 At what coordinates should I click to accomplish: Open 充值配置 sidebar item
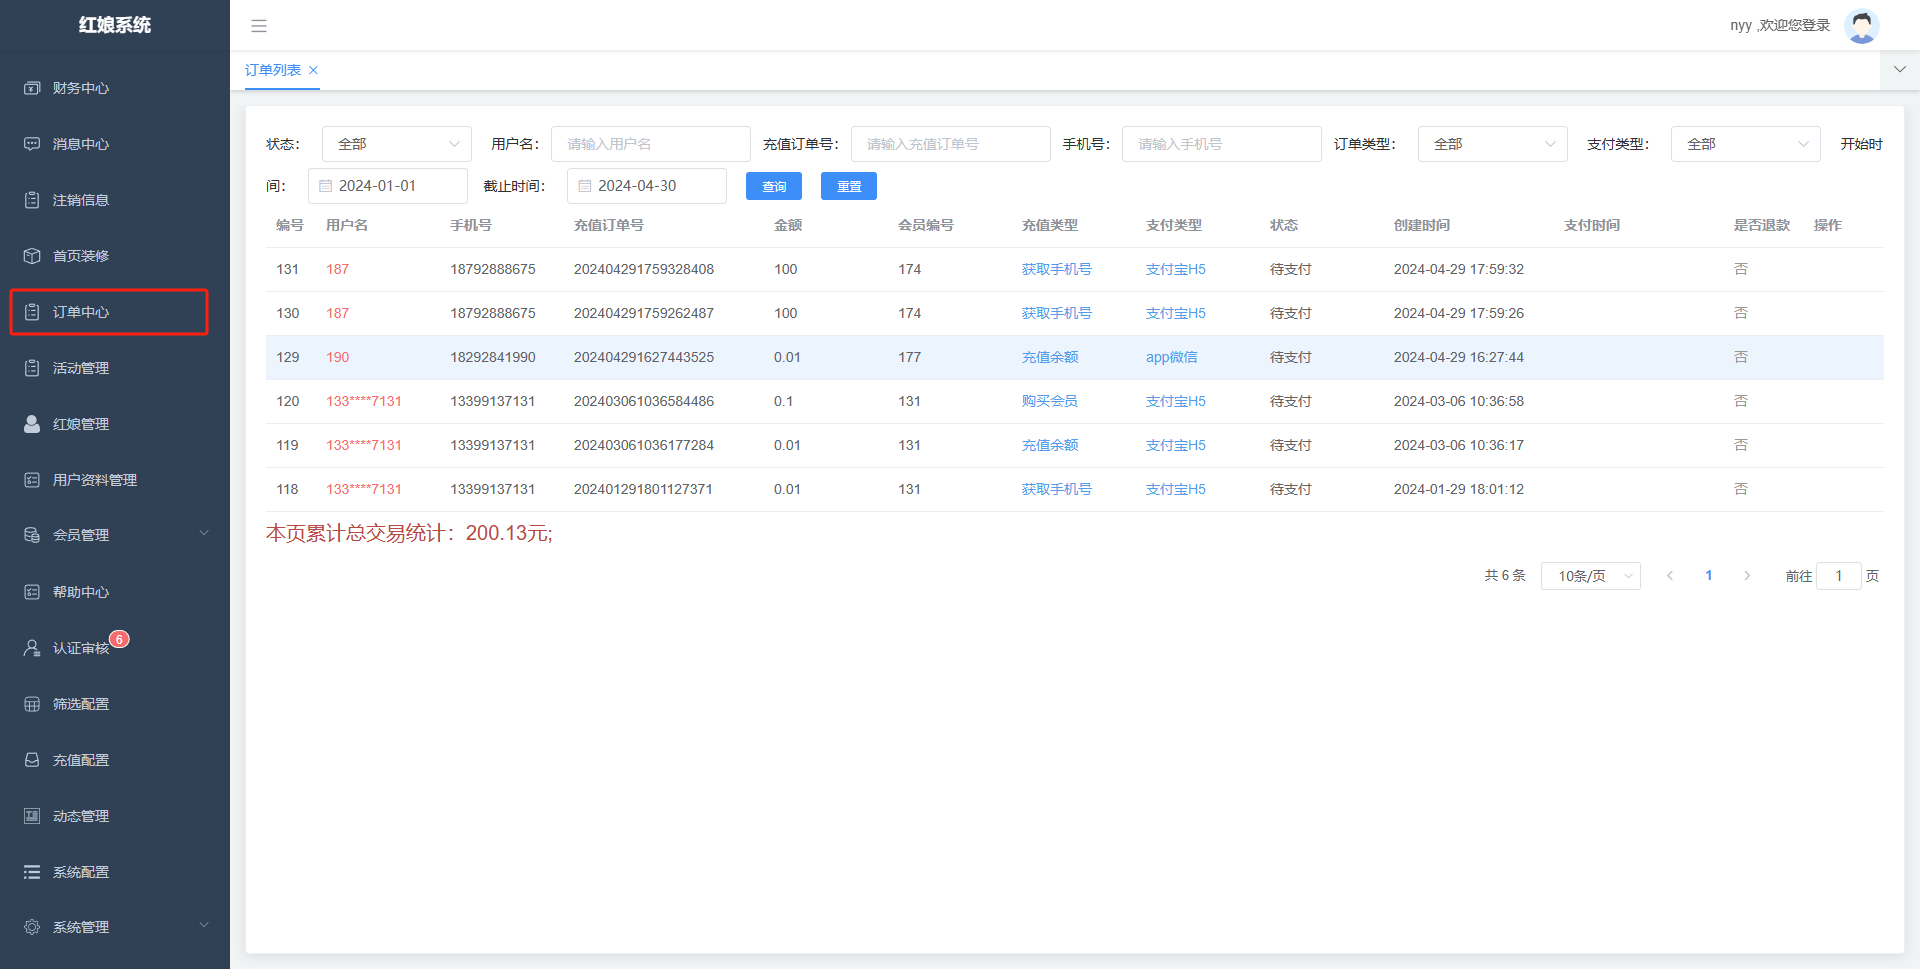(x=81, y=760)
